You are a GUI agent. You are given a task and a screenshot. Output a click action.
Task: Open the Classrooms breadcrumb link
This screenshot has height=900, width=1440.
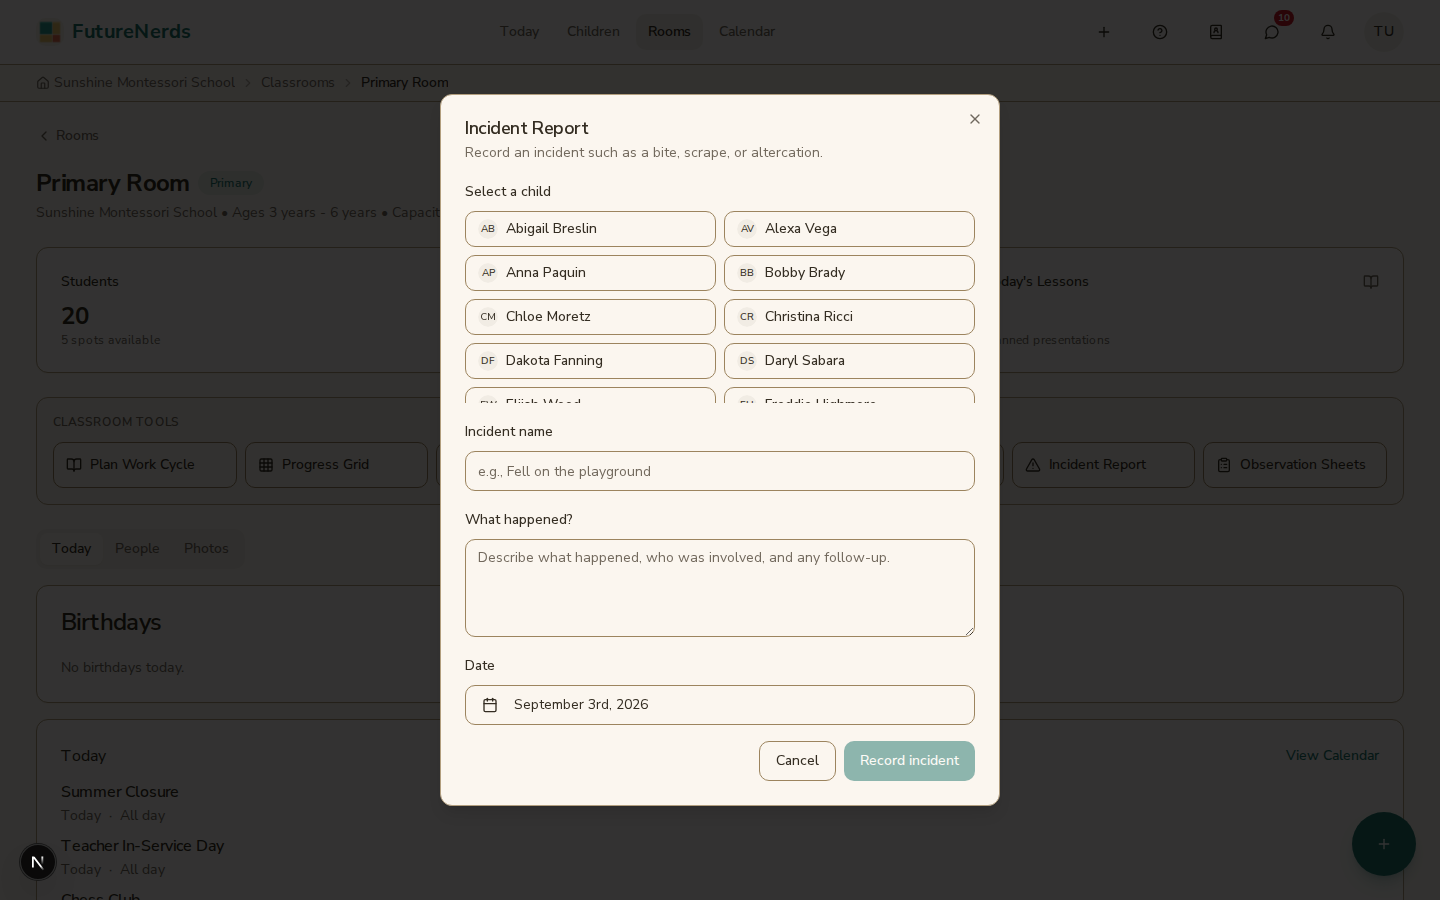298,83
